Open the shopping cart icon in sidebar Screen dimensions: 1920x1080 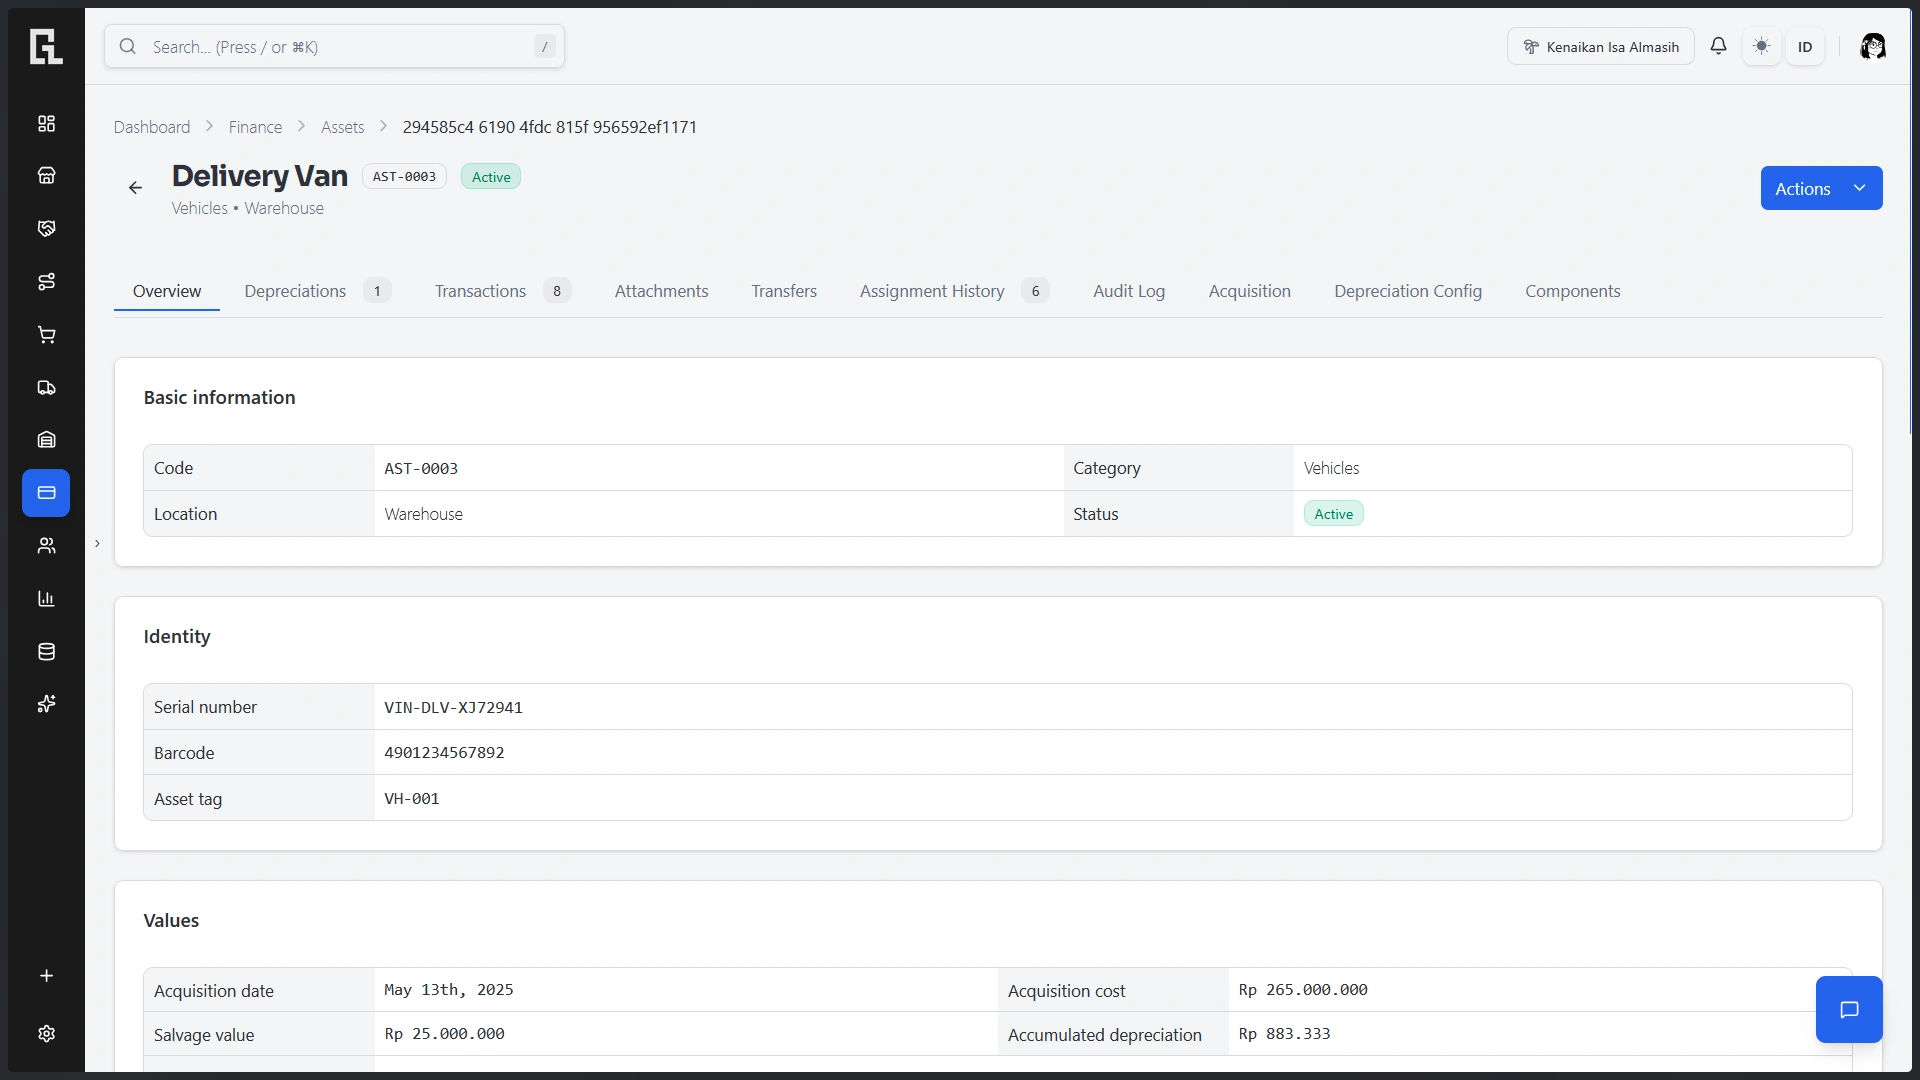[46, 335]
